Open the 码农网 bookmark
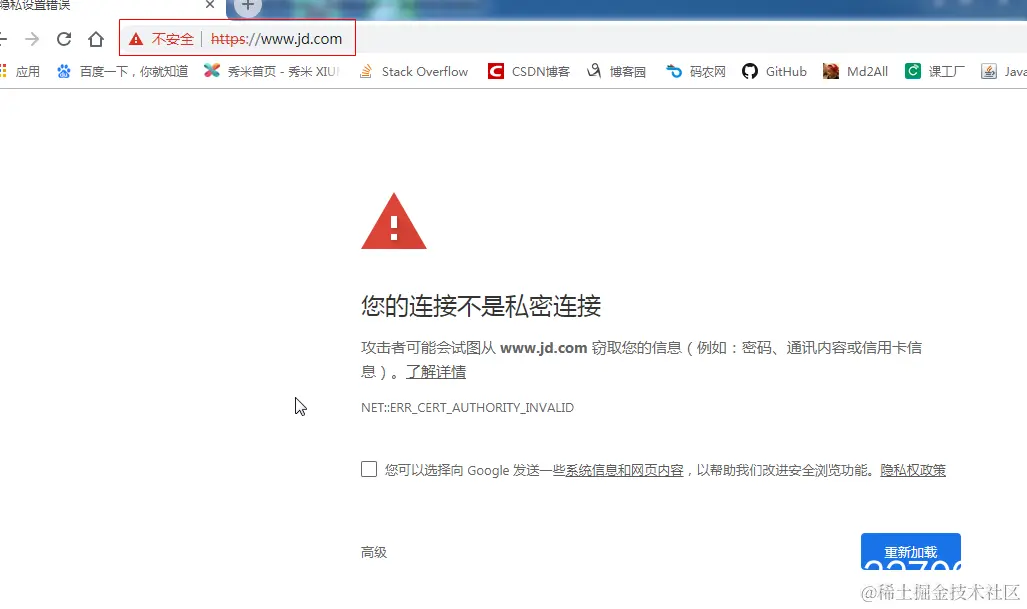The height and width of the screenshot is (609, 1027). point(694,71)
